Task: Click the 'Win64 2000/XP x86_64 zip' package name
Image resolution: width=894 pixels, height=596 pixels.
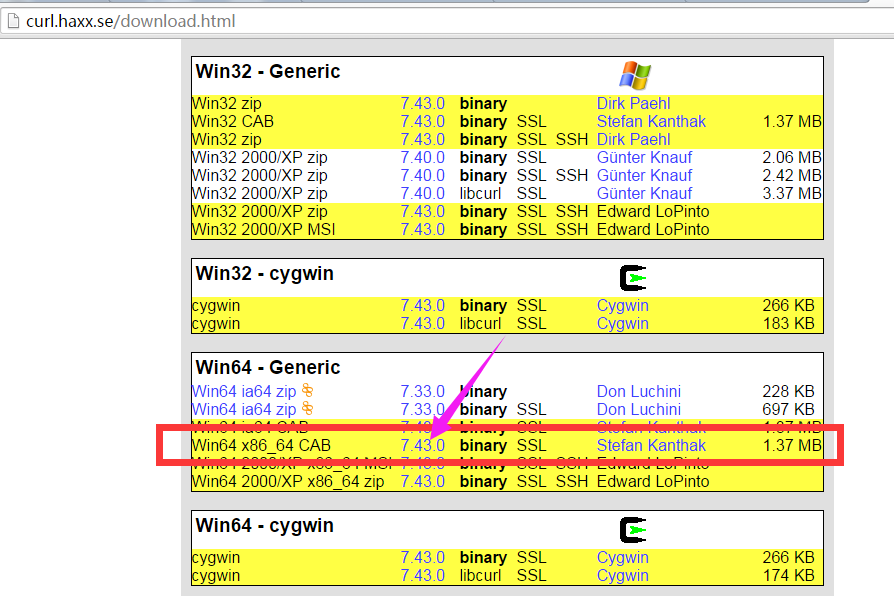Action: point(288,481)
